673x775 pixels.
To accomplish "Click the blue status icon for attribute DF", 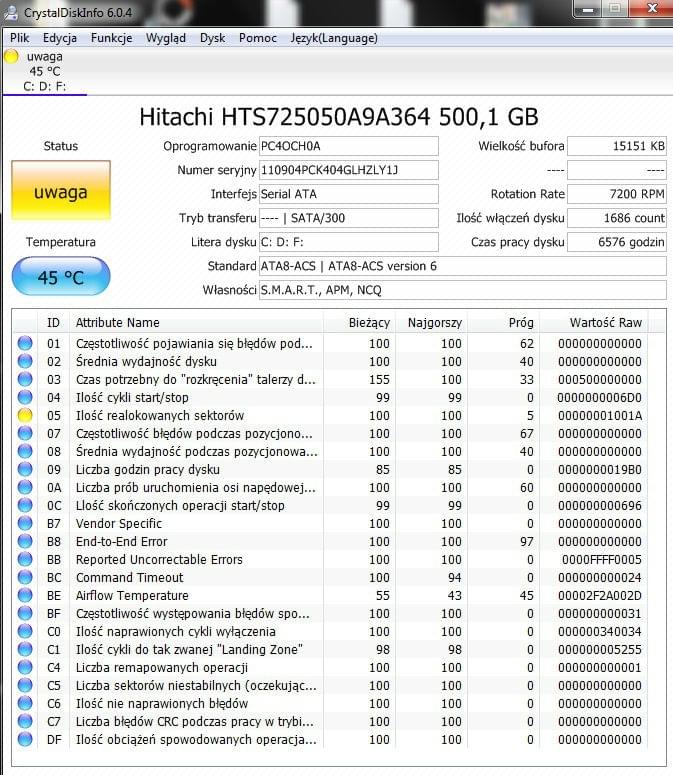I will (x=25, y=739).
